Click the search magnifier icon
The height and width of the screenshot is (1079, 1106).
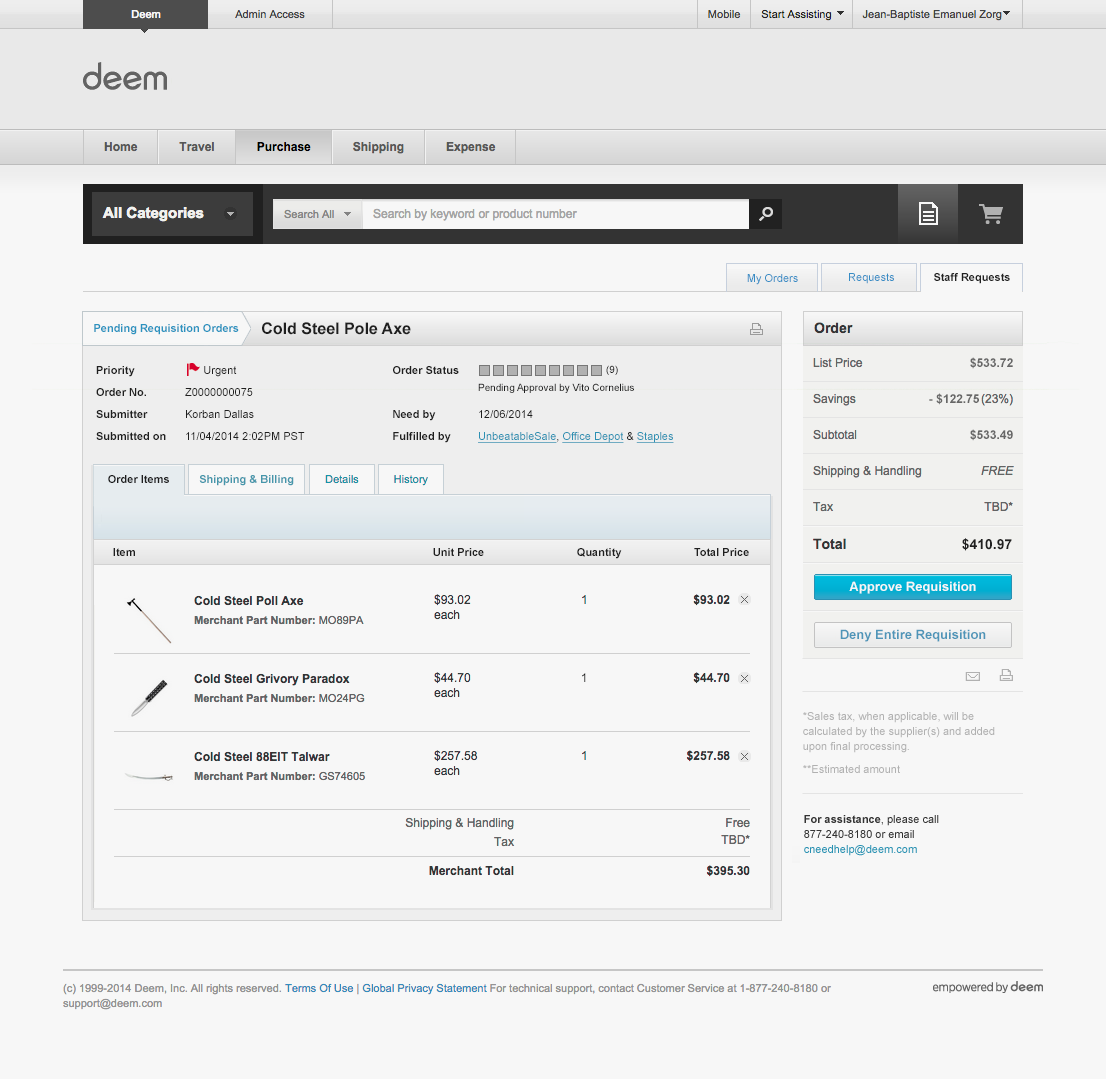pos(765,214)
